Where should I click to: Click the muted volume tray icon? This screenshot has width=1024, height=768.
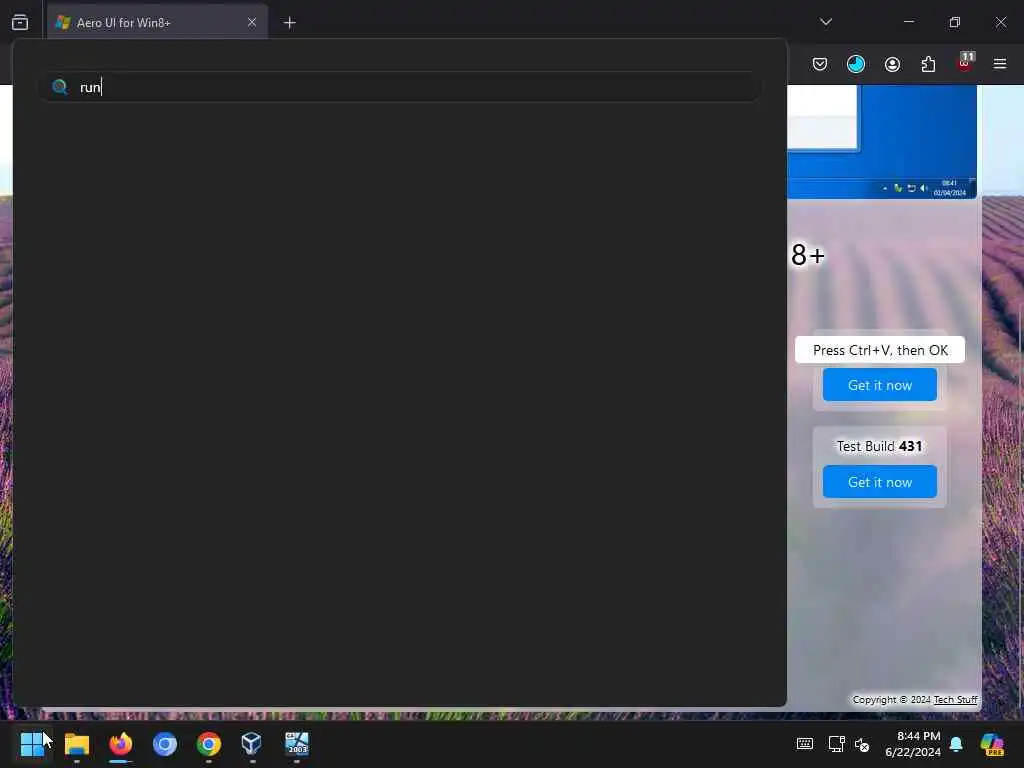pyautogui.click(x=862, y=744)
